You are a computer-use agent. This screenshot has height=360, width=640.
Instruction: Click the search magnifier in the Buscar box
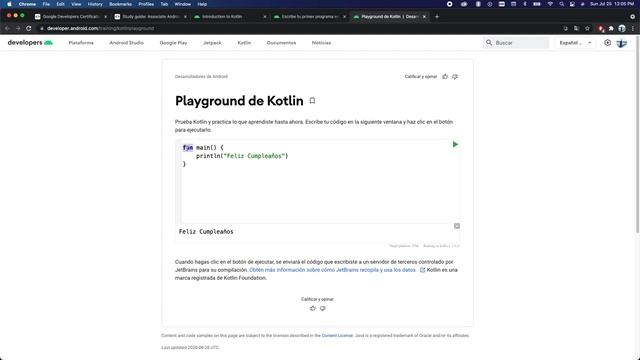(489, 42)
